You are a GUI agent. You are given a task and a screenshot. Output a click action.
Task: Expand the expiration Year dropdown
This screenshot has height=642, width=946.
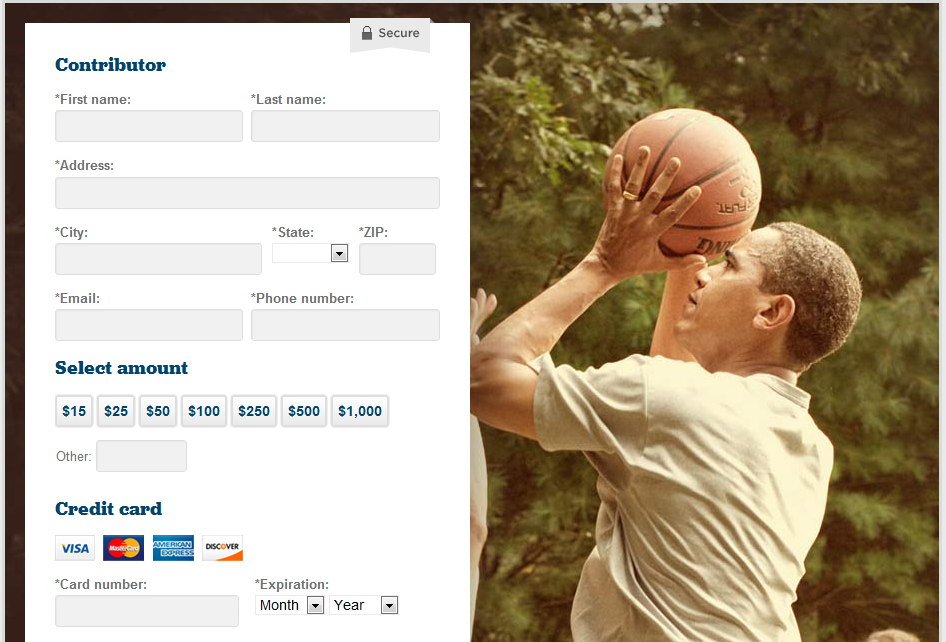[x=363, y=605]
